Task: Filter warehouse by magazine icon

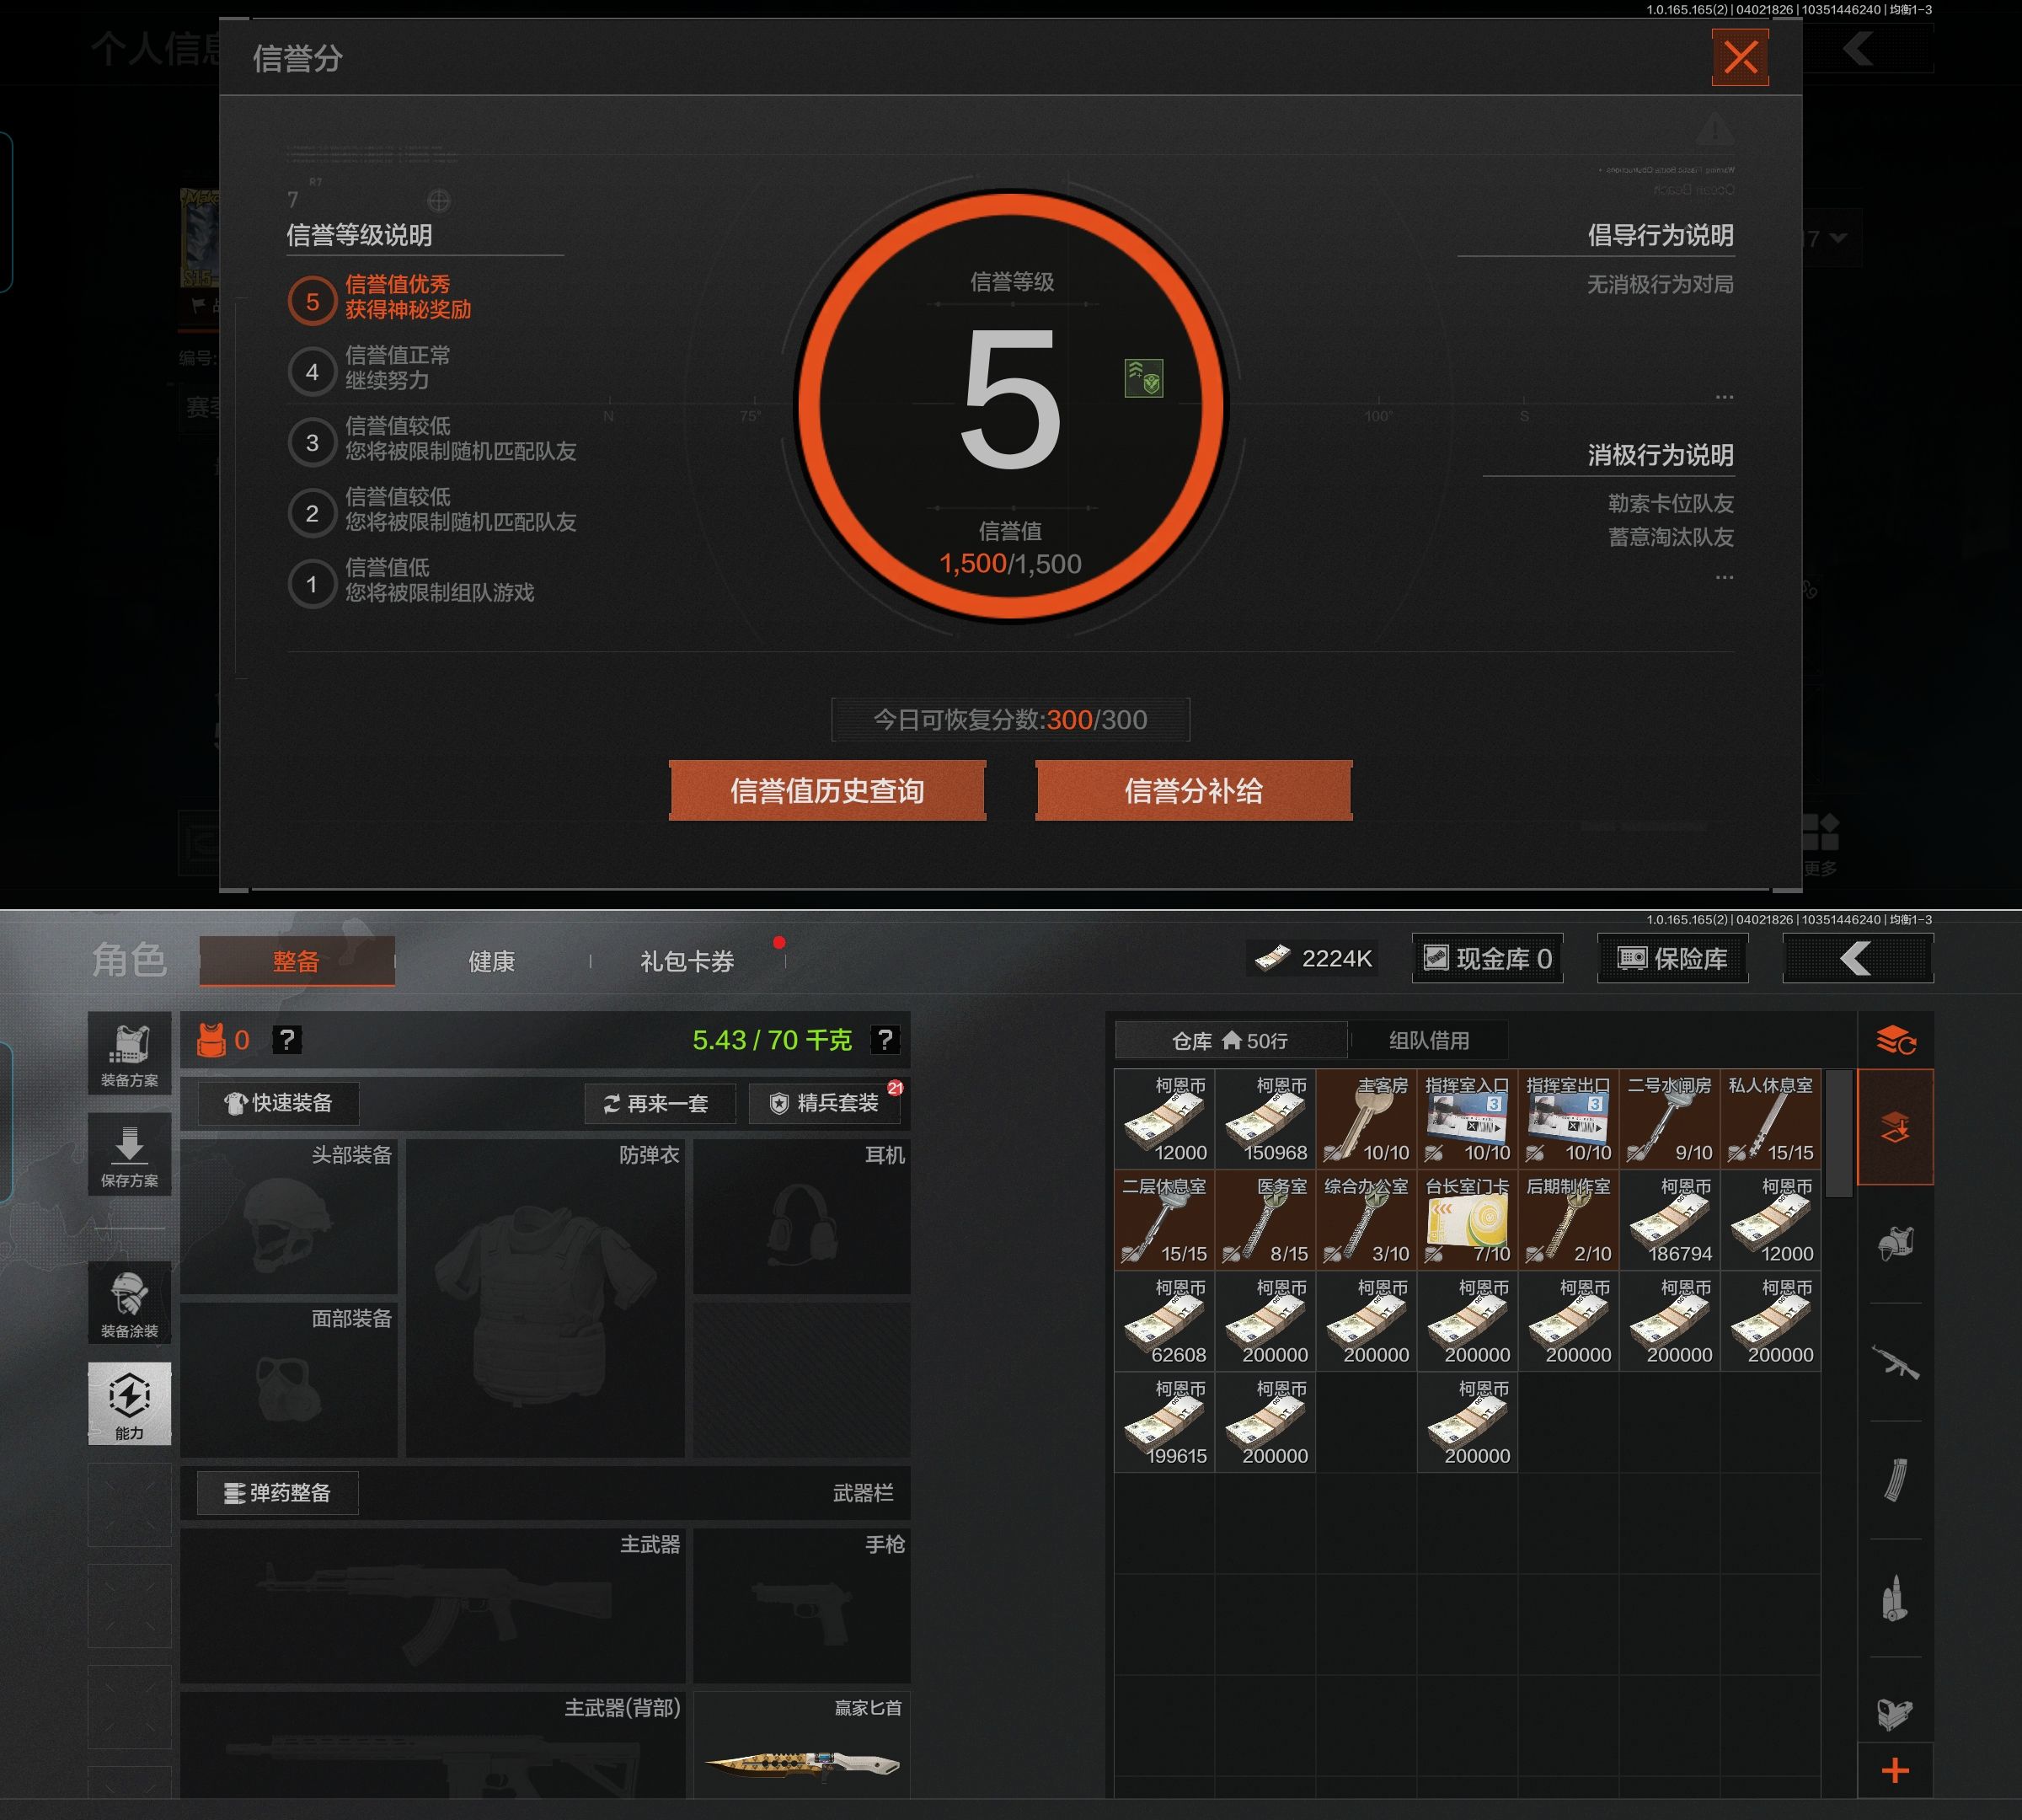Action: pos(1895,1480)
